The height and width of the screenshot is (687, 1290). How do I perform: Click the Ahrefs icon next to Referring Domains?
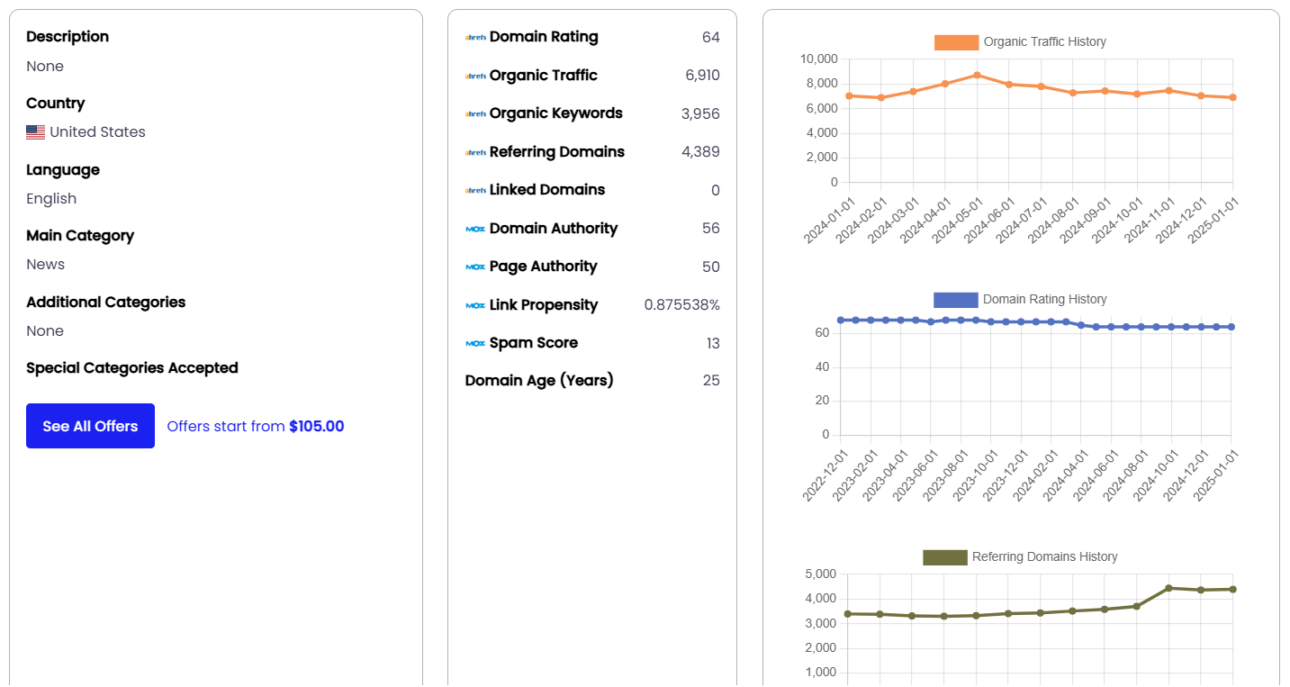coord(475,152)
